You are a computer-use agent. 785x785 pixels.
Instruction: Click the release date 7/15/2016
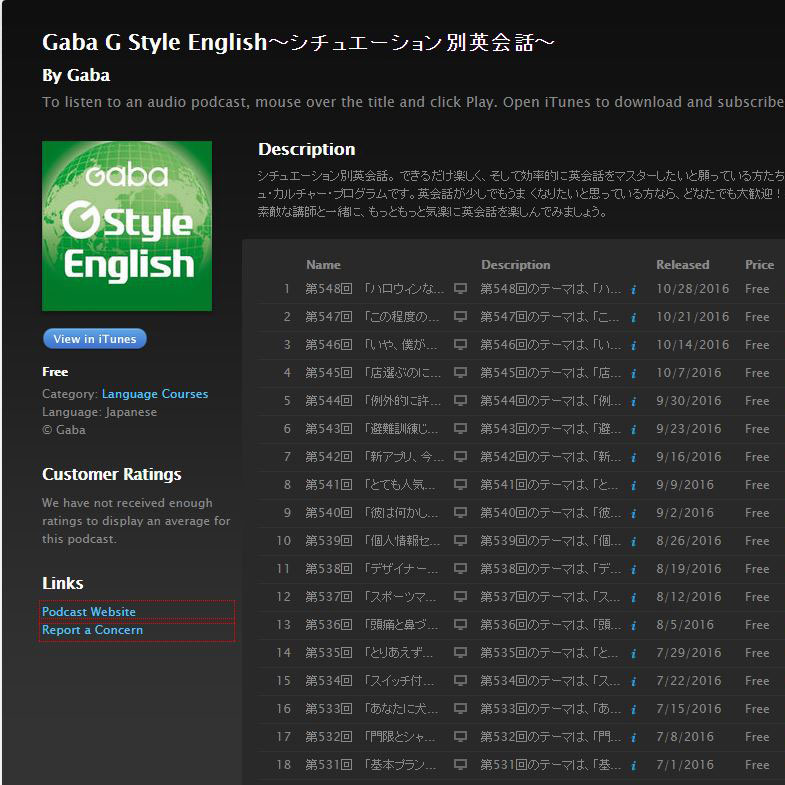click(688, 709)
